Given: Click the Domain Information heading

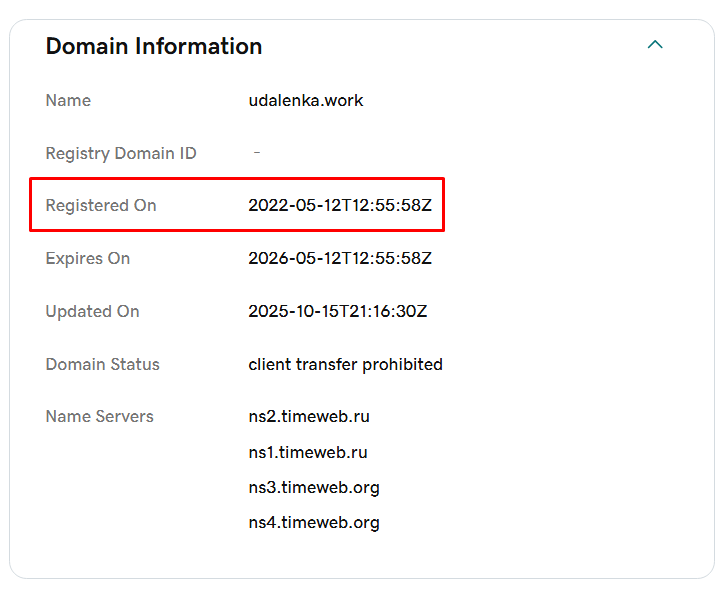Looking at the screenshot, I should pos(154,46).
